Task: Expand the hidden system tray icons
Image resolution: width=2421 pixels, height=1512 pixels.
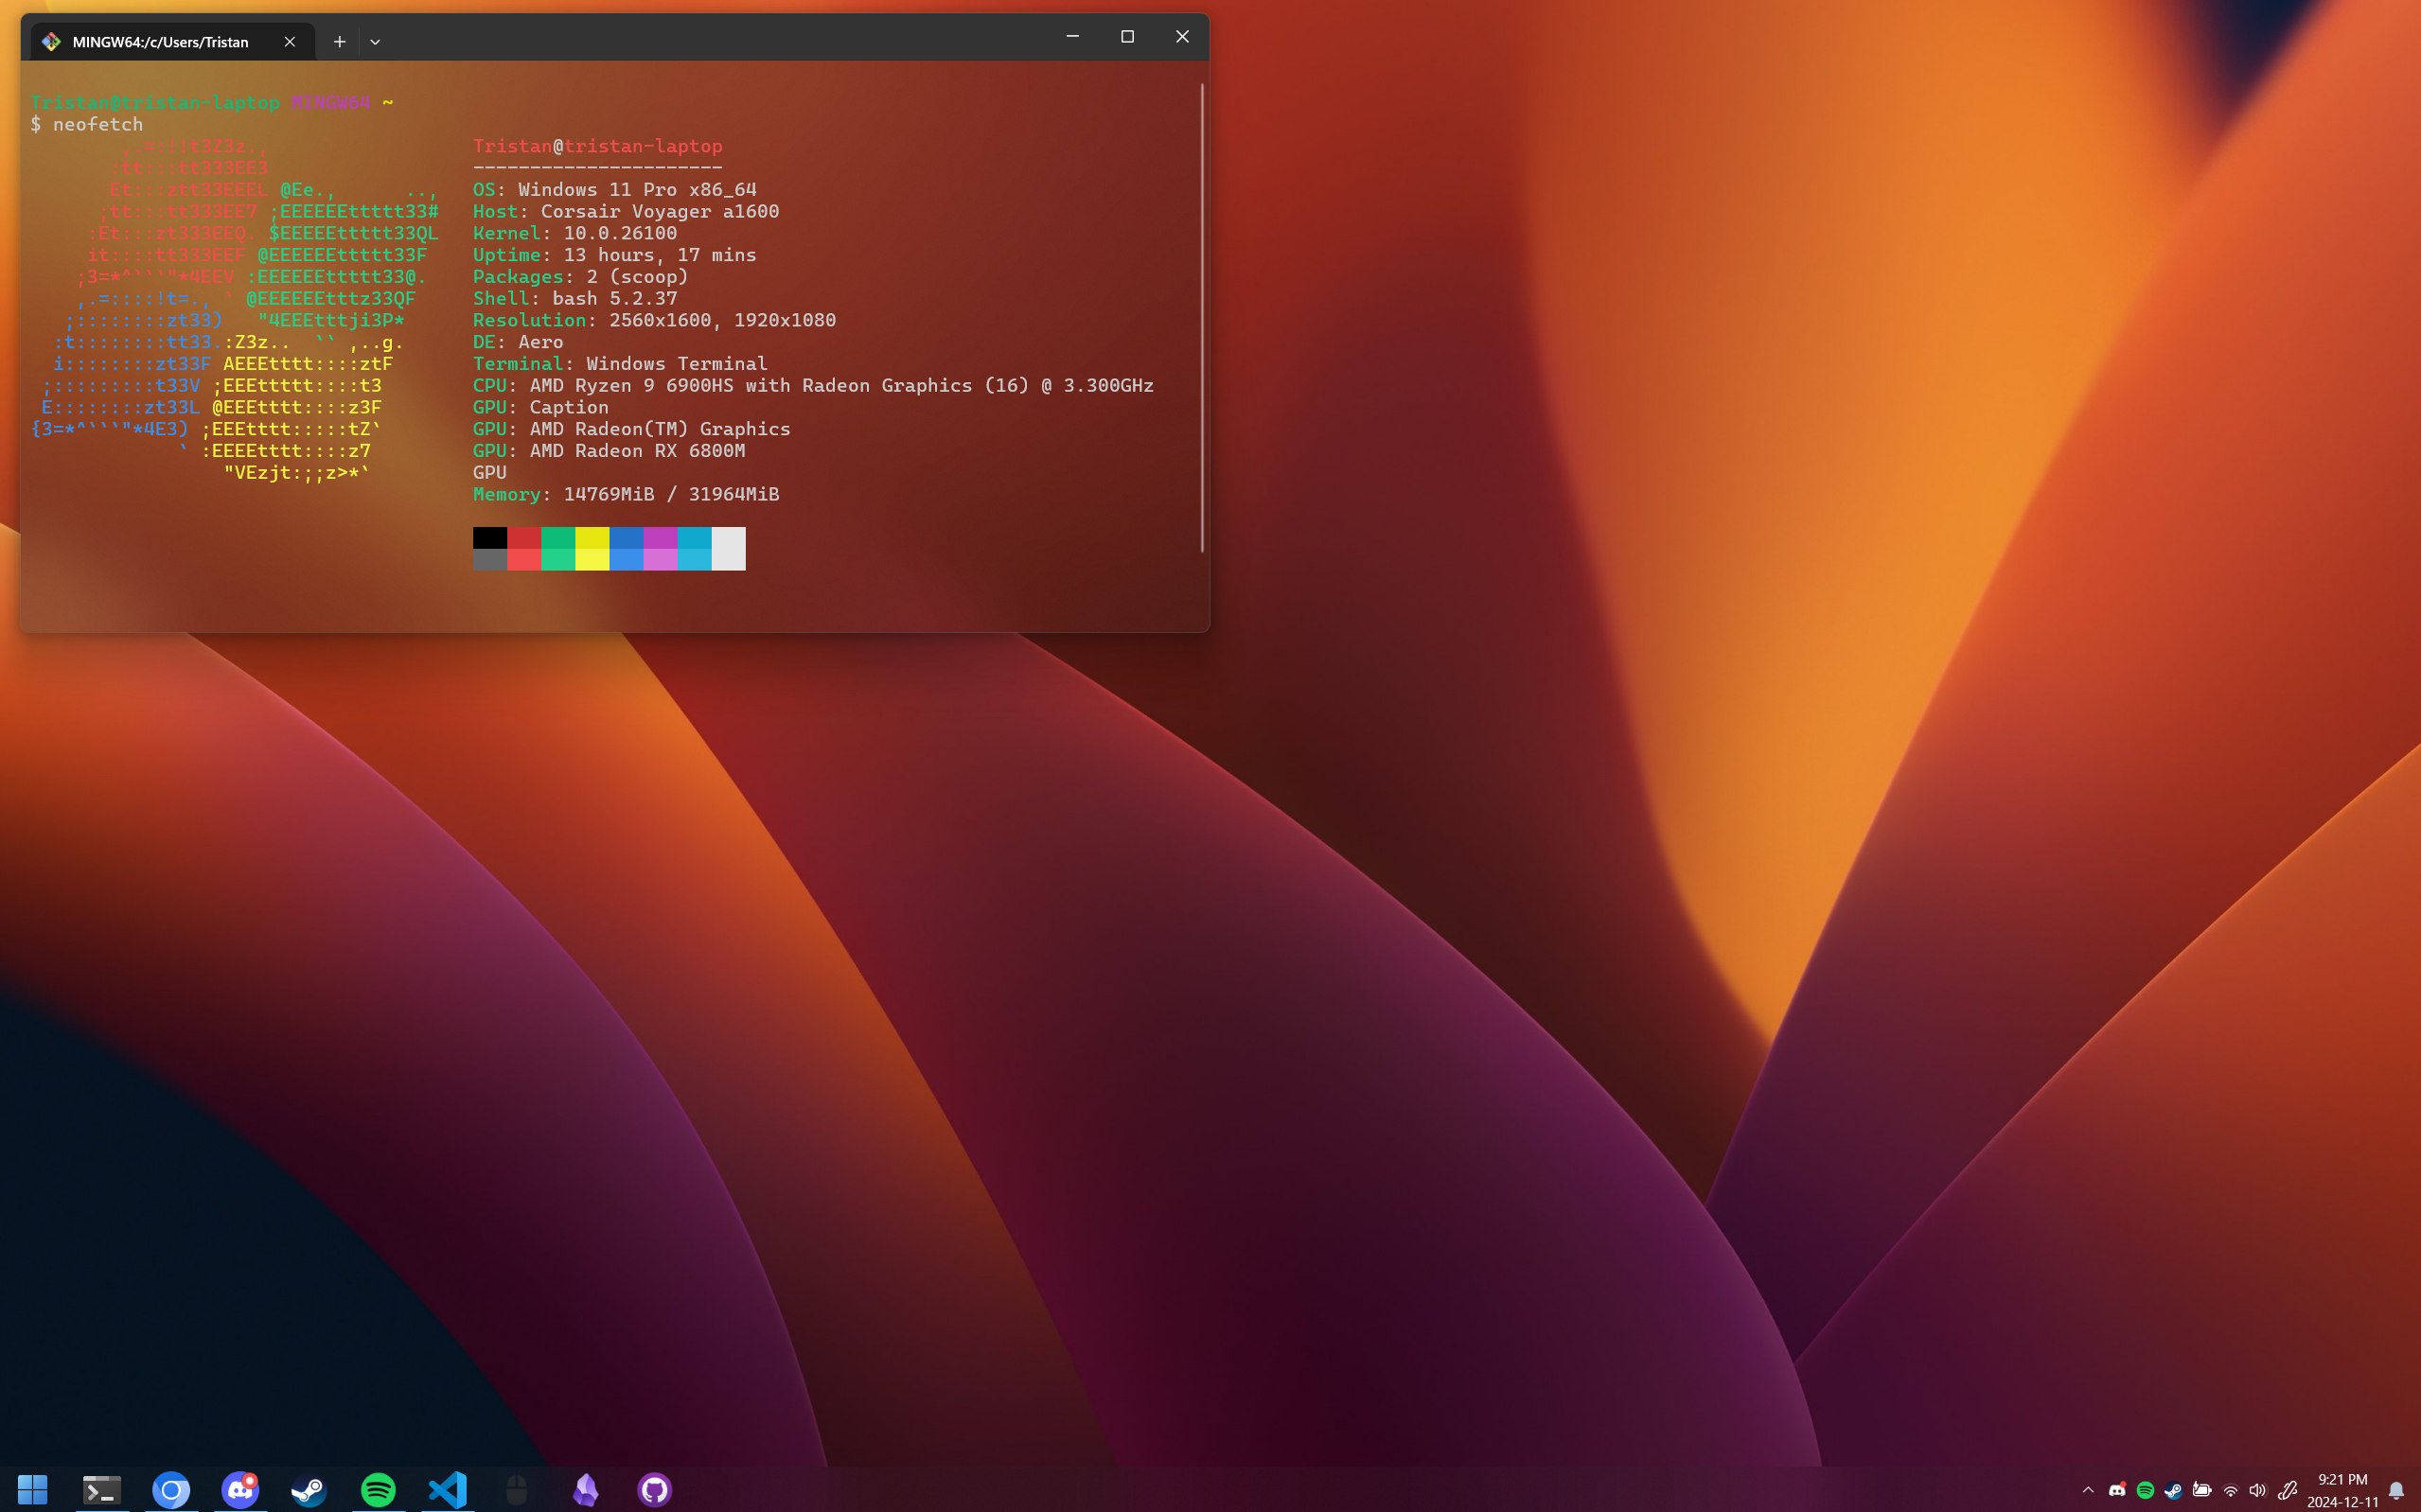Action: (x=2088, y=1490)
